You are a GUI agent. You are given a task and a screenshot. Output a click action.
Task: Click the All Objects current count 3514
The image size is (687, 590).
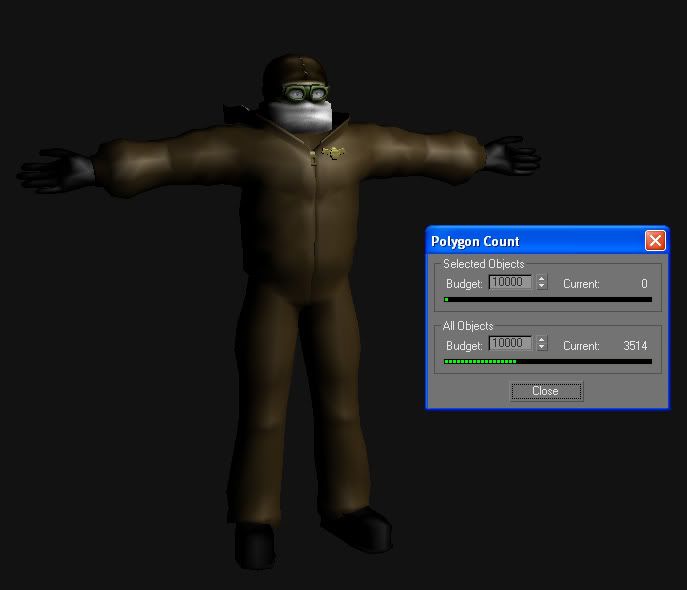[x=635, y=345]
